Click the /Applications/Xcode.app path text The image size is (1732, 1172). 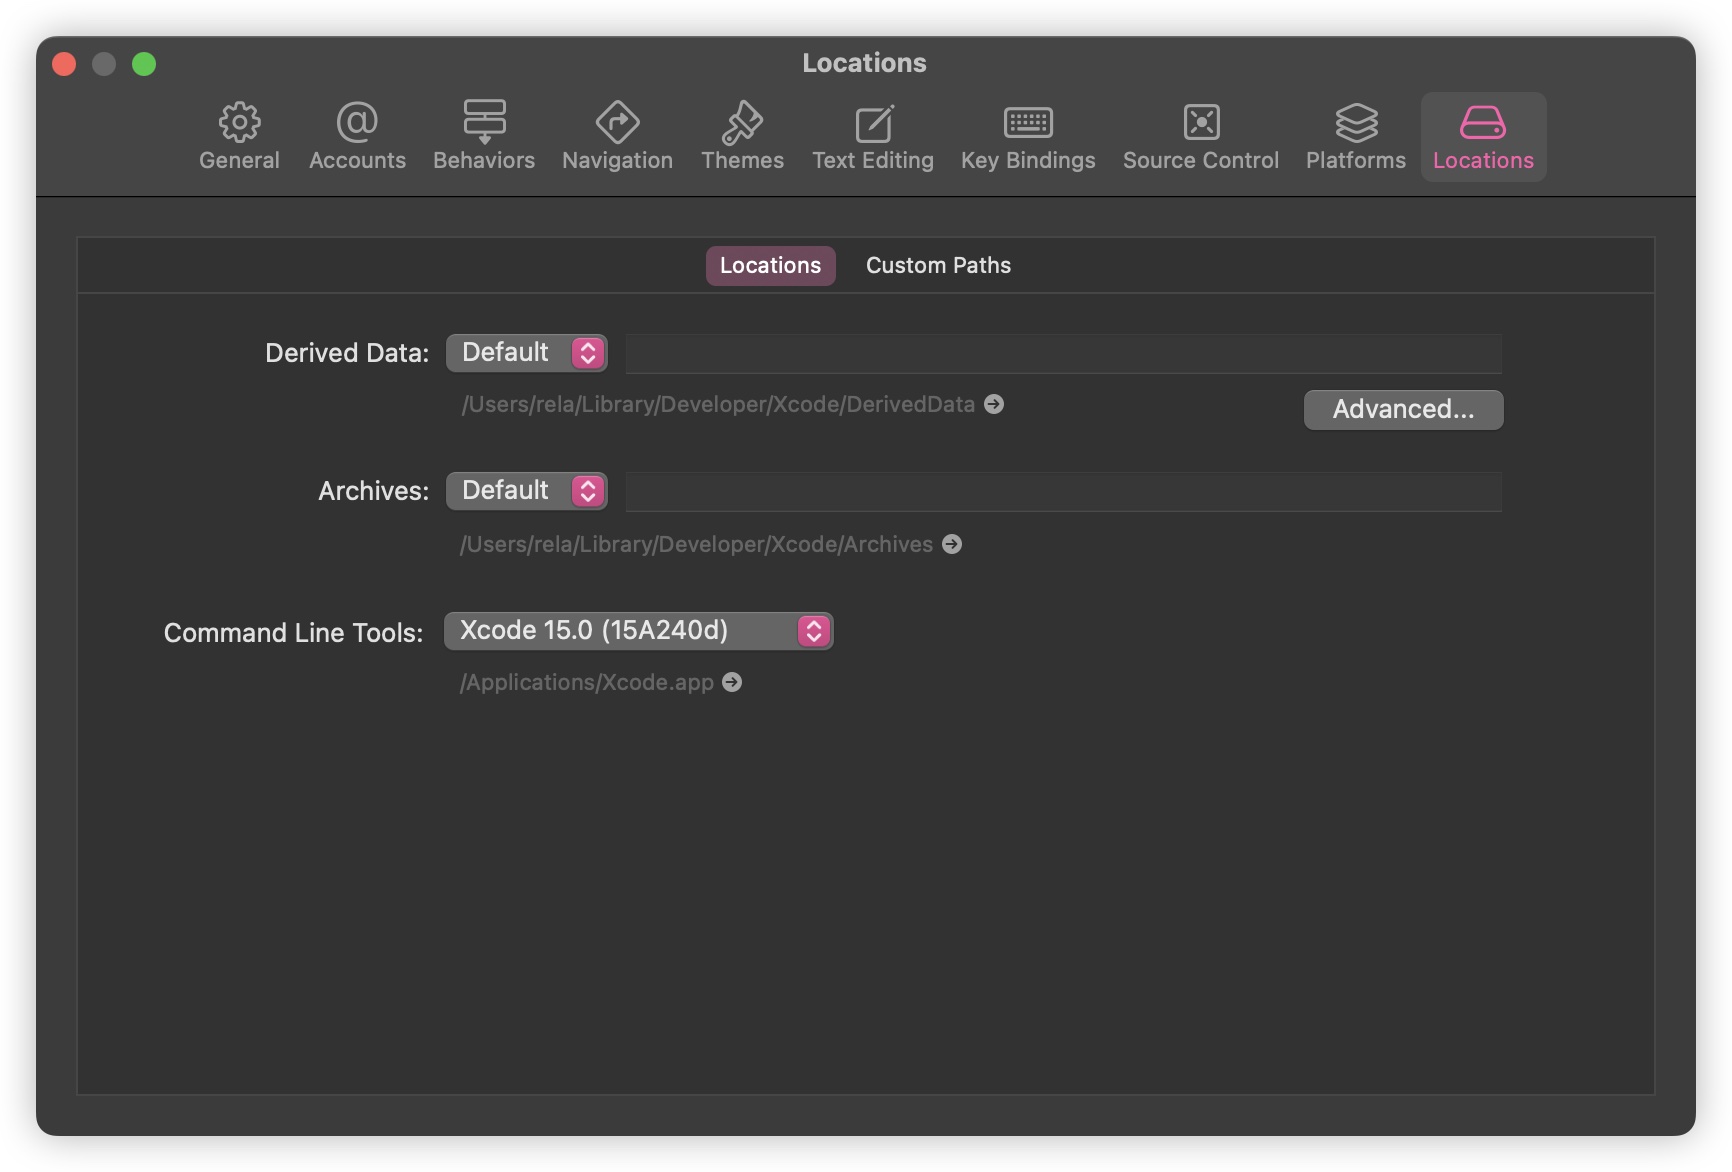point(587,682)
